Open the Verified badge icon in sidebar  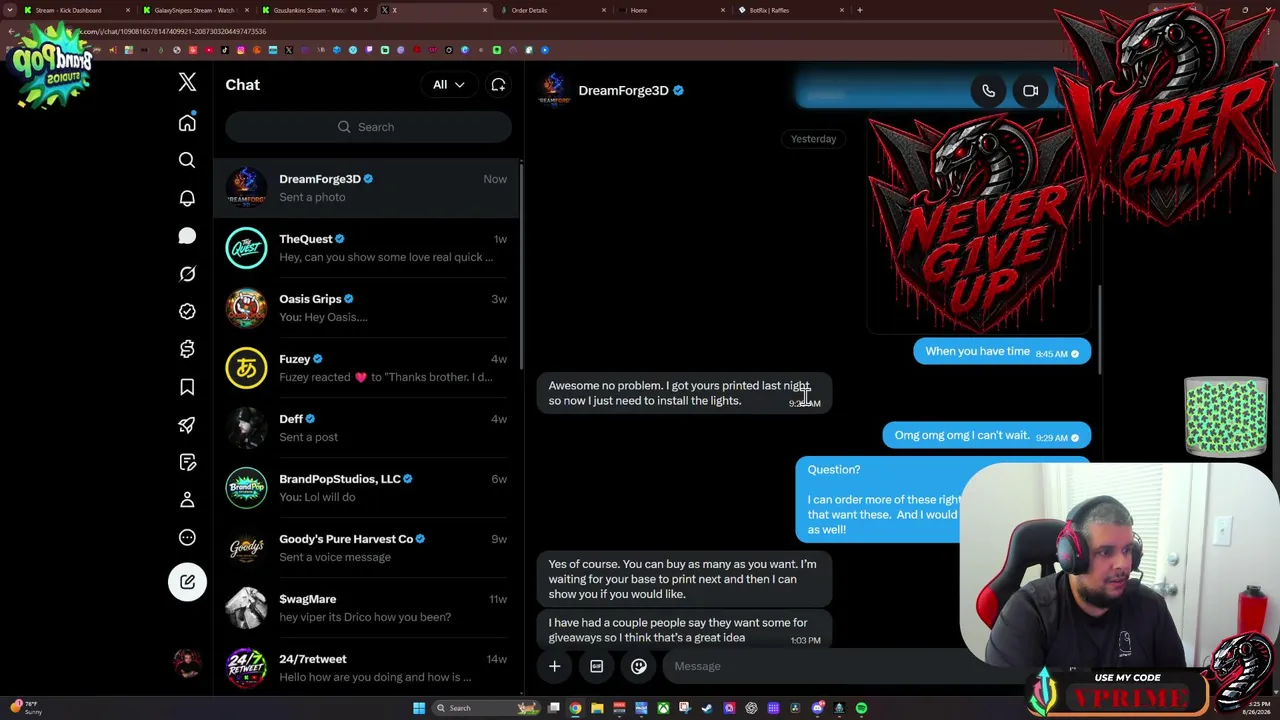point(187,311)
